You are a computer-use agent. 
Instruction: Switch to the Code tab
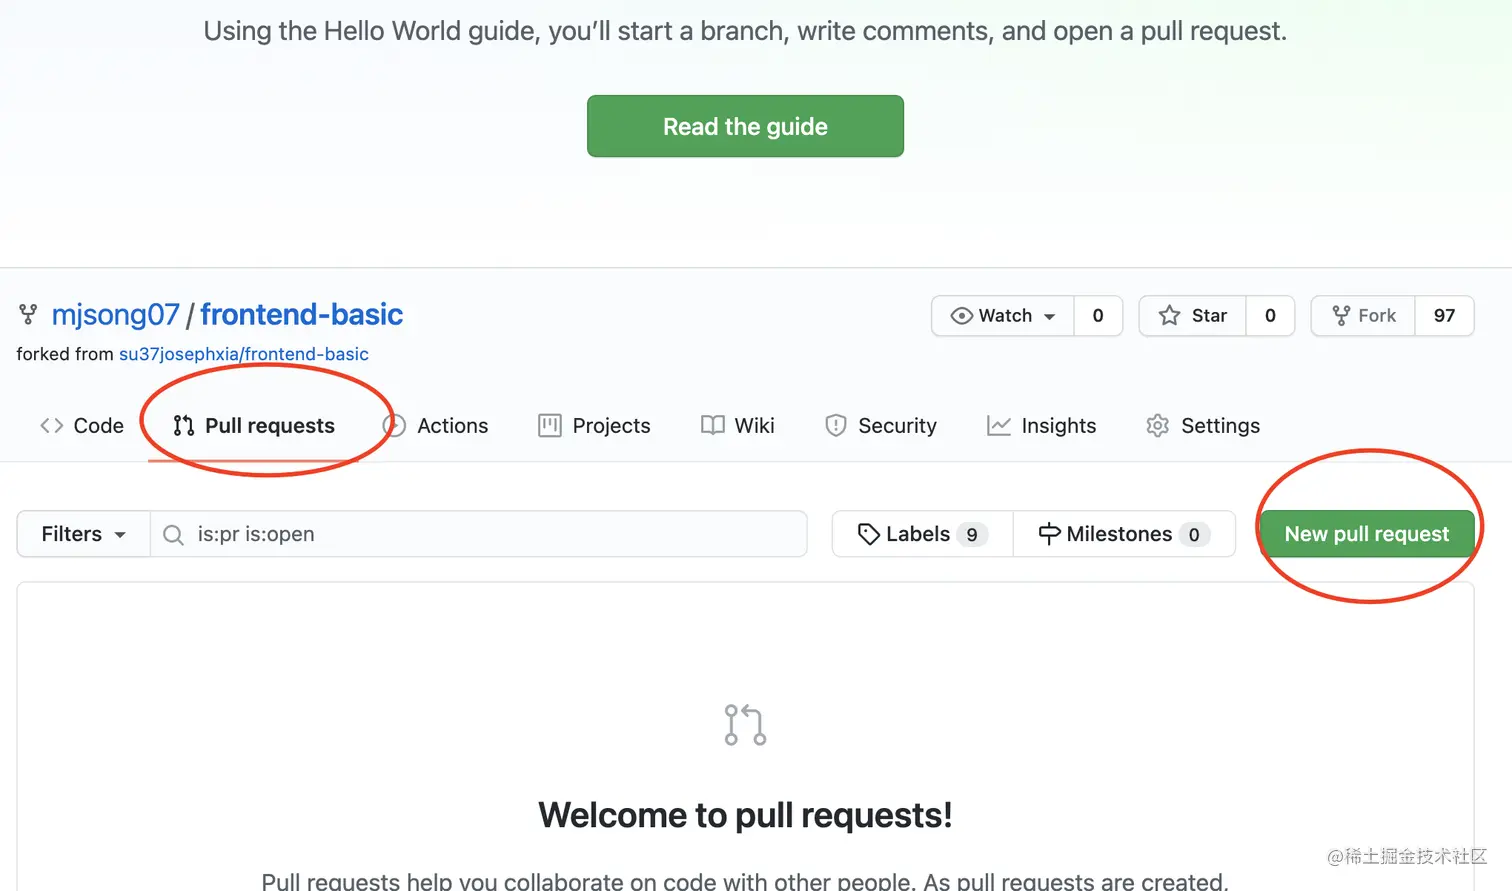(82, 426)
